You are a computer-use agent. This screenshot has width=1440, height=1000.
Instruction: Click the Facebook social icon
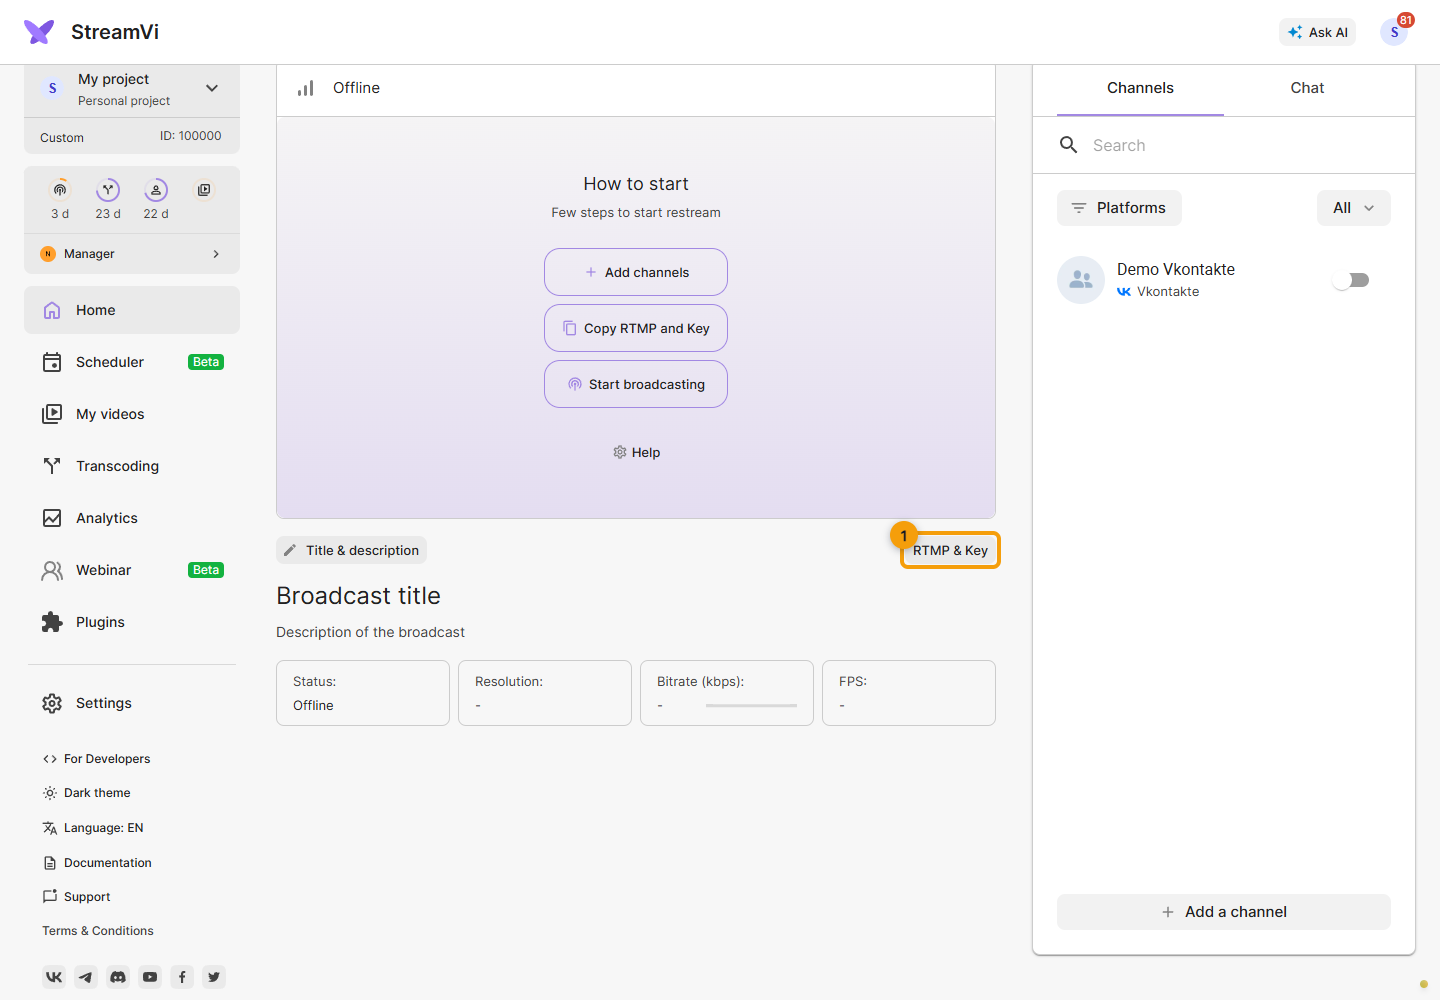coord(182,977)
